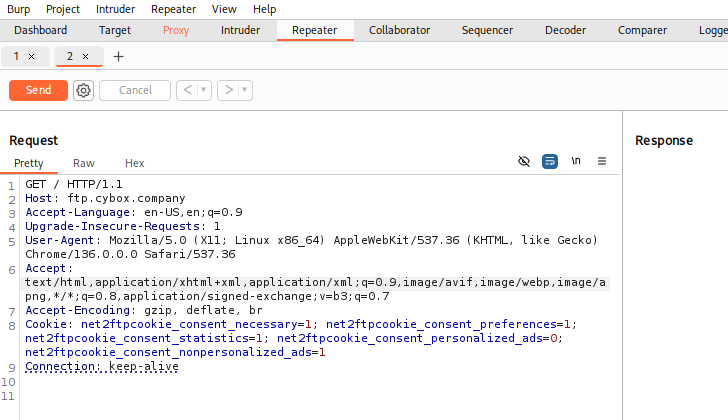Close Repeater tab 1
Image resolution: width=728 pixels, height=420 pixels.
31,57
